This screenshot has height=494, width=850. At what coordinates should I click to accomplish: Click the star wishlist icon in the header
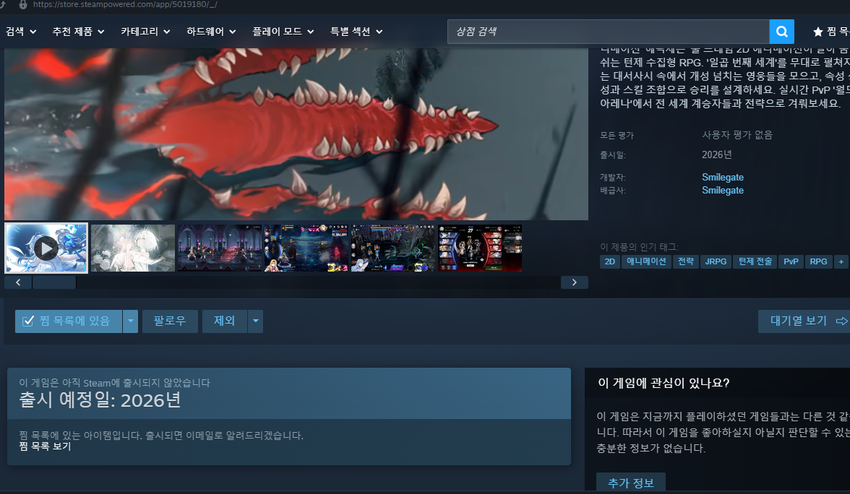pyautogui.click(x=817, y=32)
